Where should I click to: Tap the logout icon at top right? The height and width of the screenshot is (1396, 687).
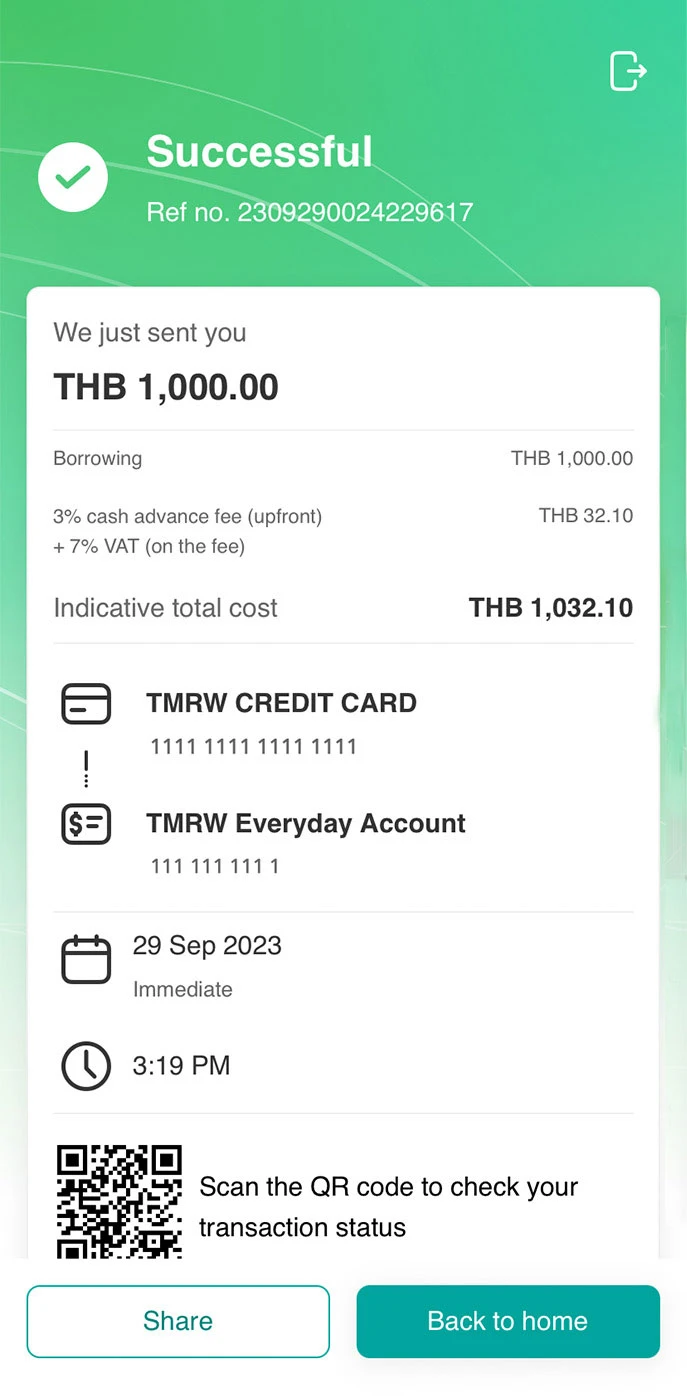628,71
